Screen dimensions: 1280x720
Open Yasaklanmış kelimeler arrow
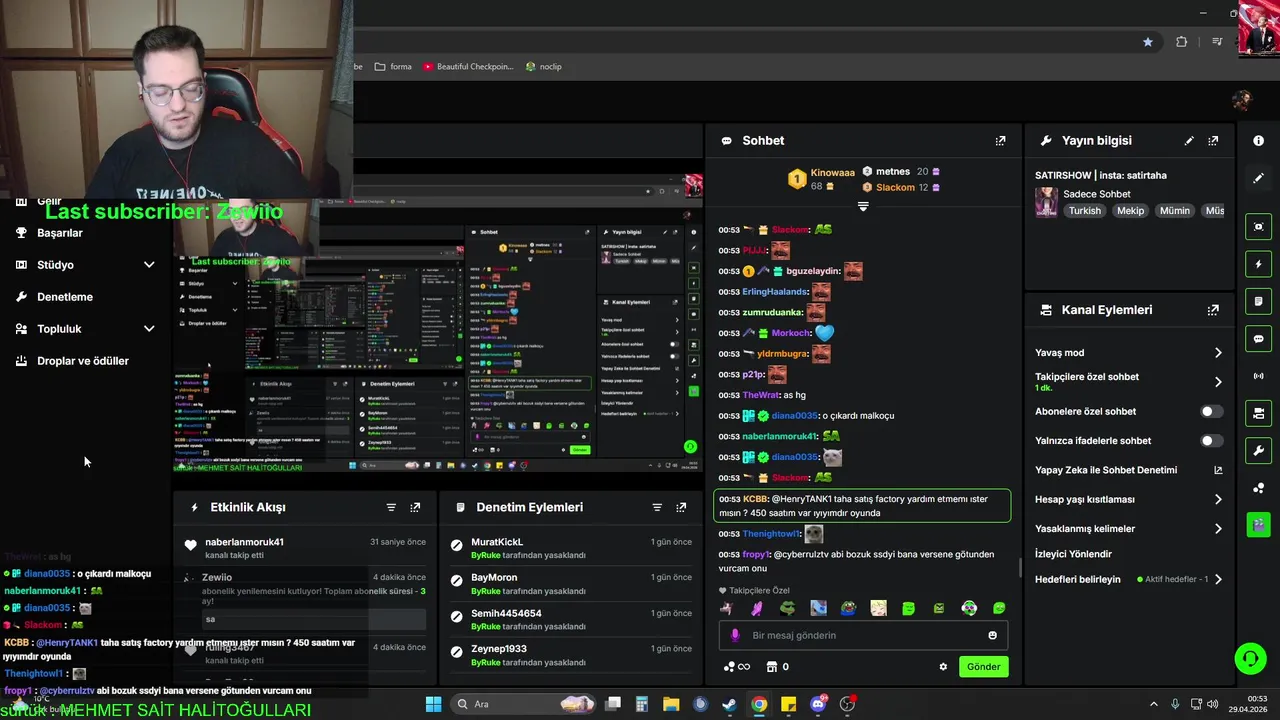[x=1218, y=529]
